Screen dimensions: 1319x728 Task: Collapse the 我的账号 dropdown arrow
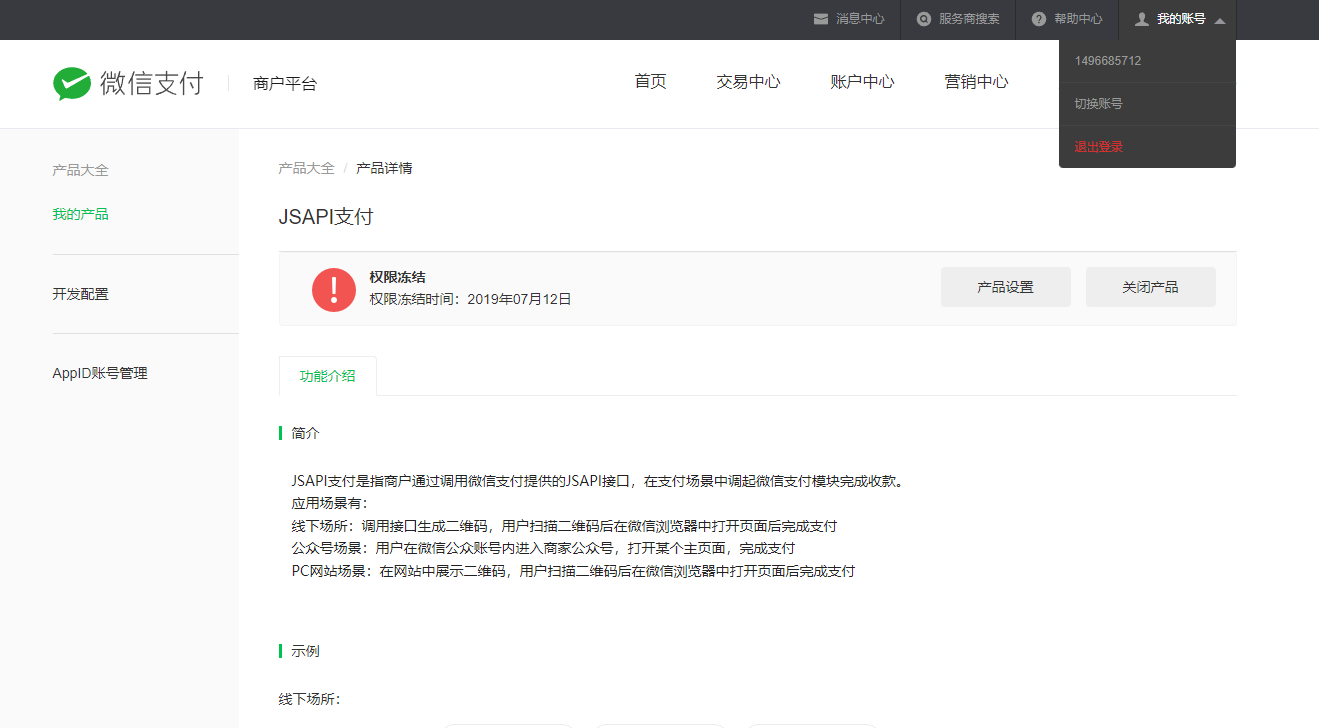pos(1220,20)
